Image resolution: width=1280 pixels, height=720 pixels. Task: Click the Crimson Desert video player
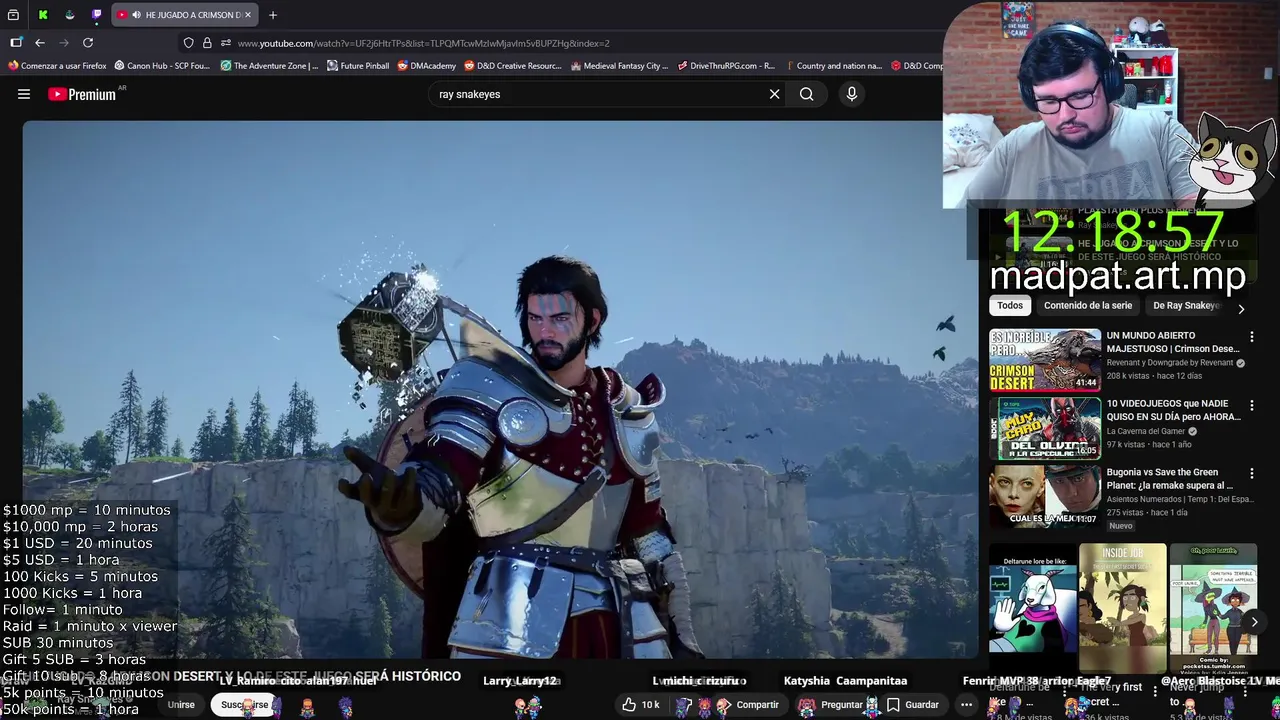500,390
